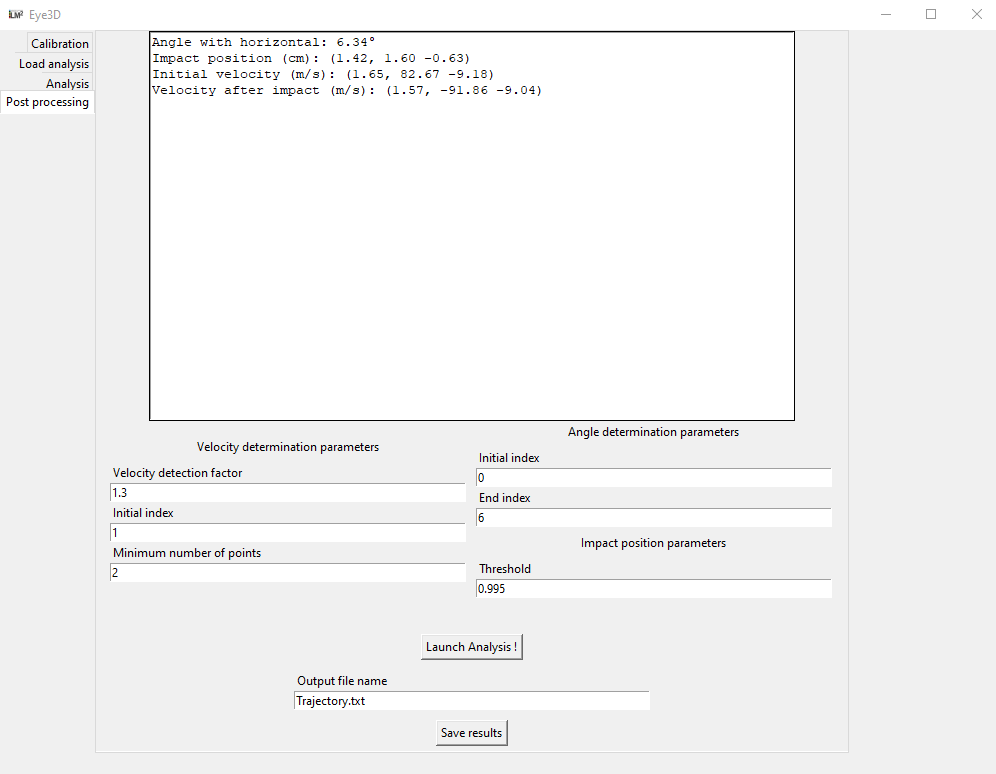Focus the Velocity detection factor field
The image size is (996, 774).
(x=288, y=493)
